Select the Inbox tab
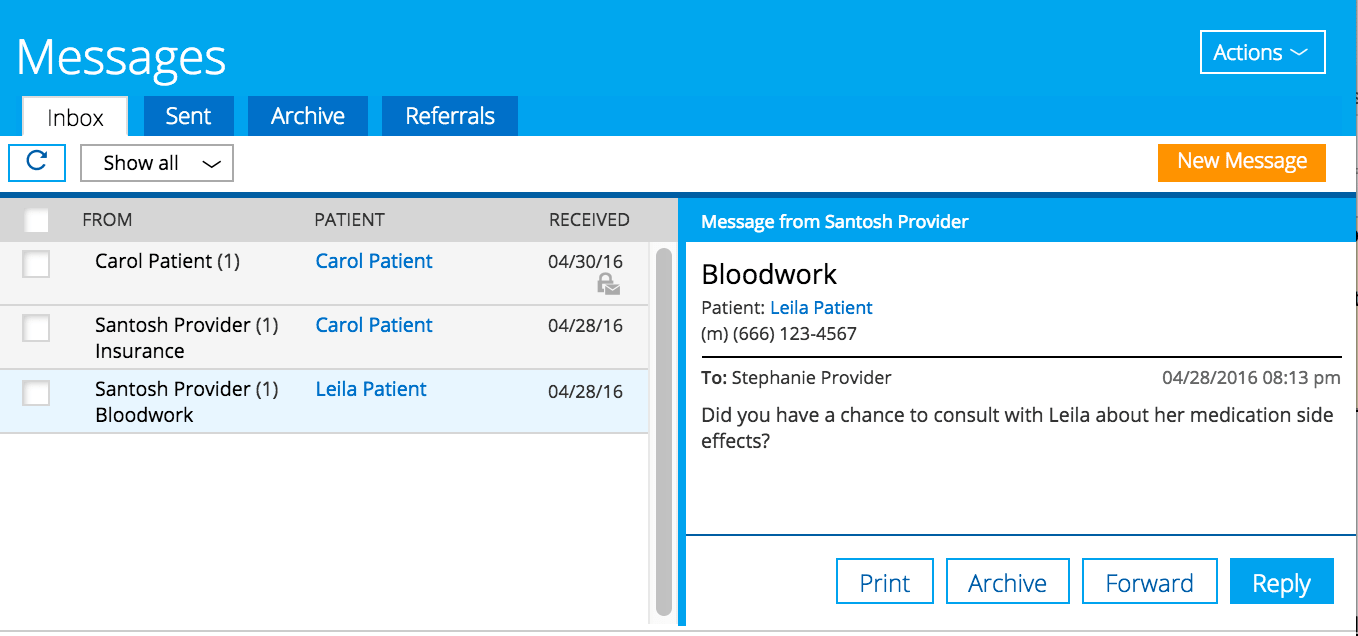 point(75,117)
